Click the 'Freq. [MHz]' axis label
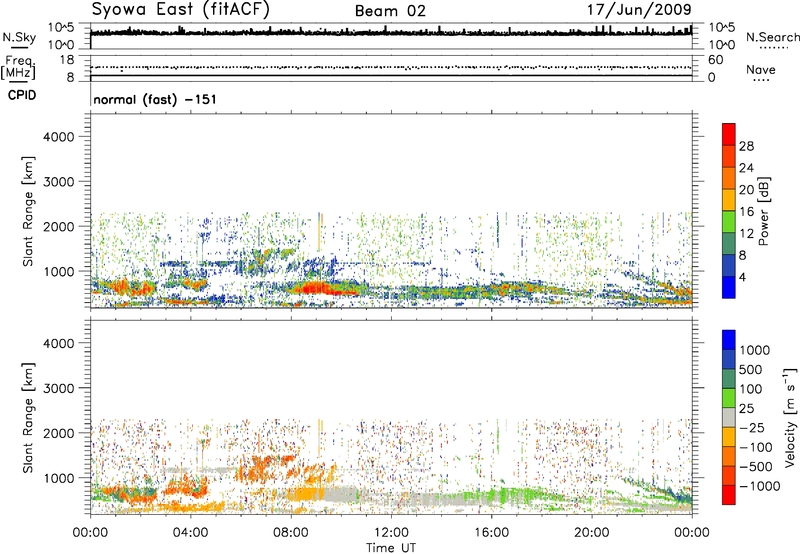800x554 pixels. pyautogui.click(x=19, y=68)
